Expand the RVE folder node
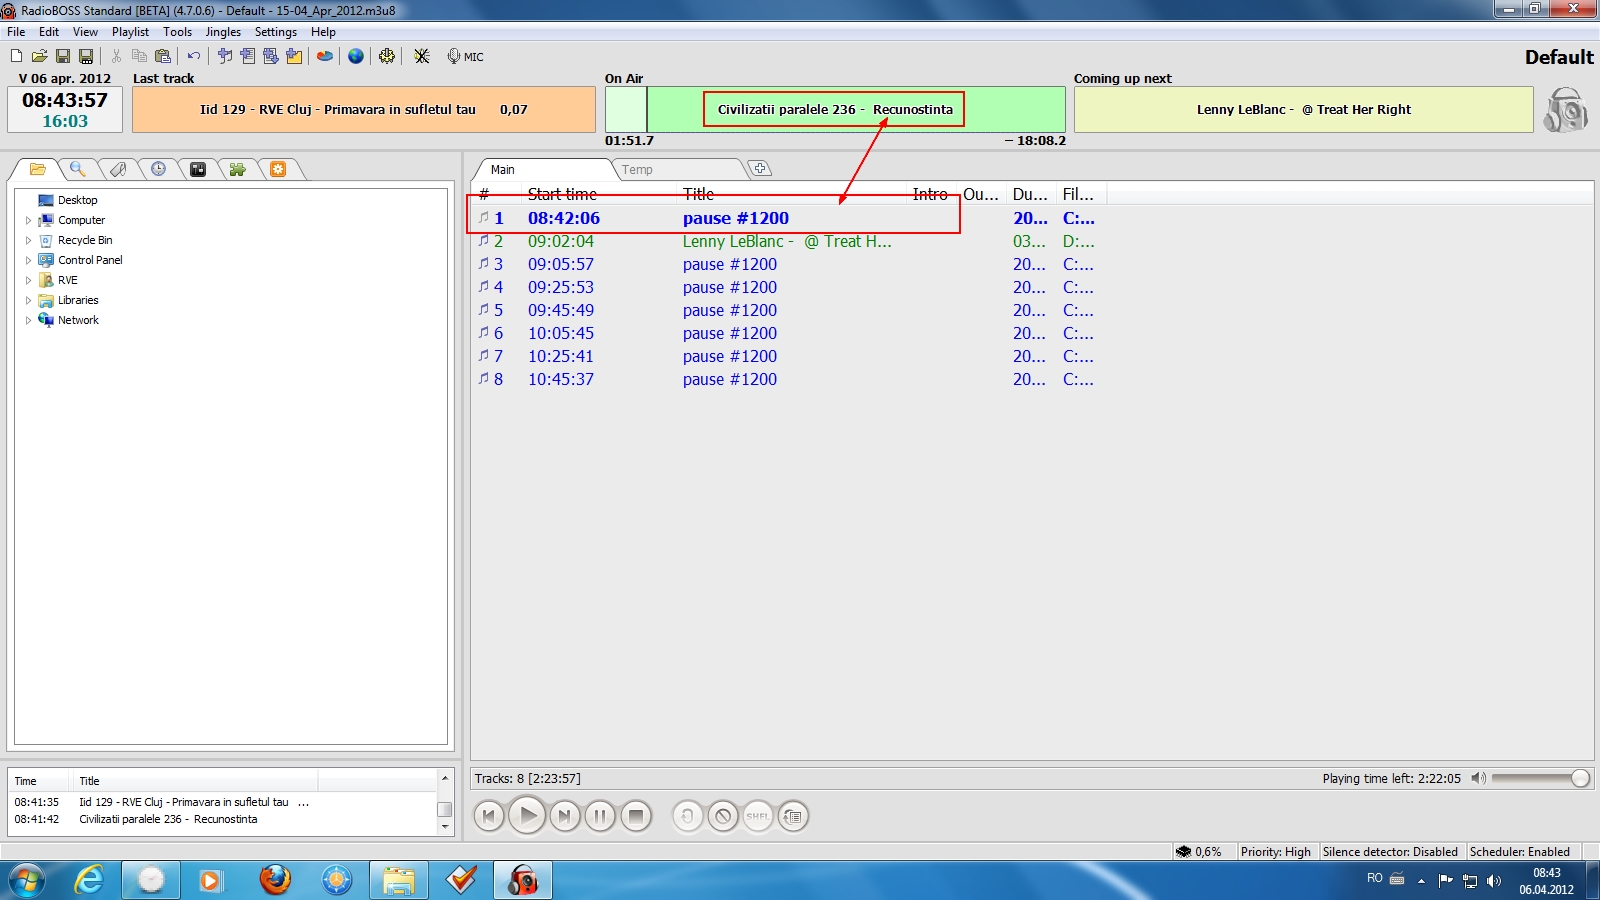1600x900 pixels. click(28, 280)
